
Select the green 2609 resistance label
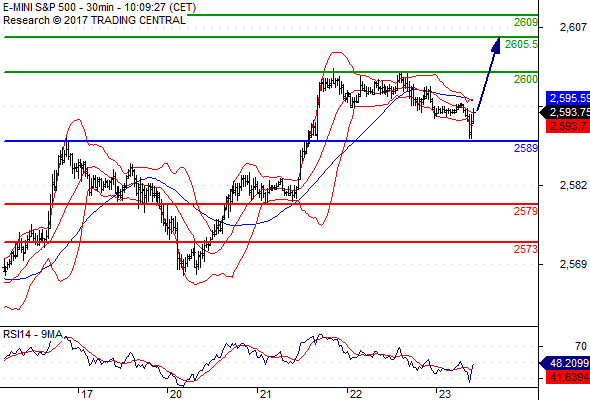pyautogui.click(x=526, y=22)
